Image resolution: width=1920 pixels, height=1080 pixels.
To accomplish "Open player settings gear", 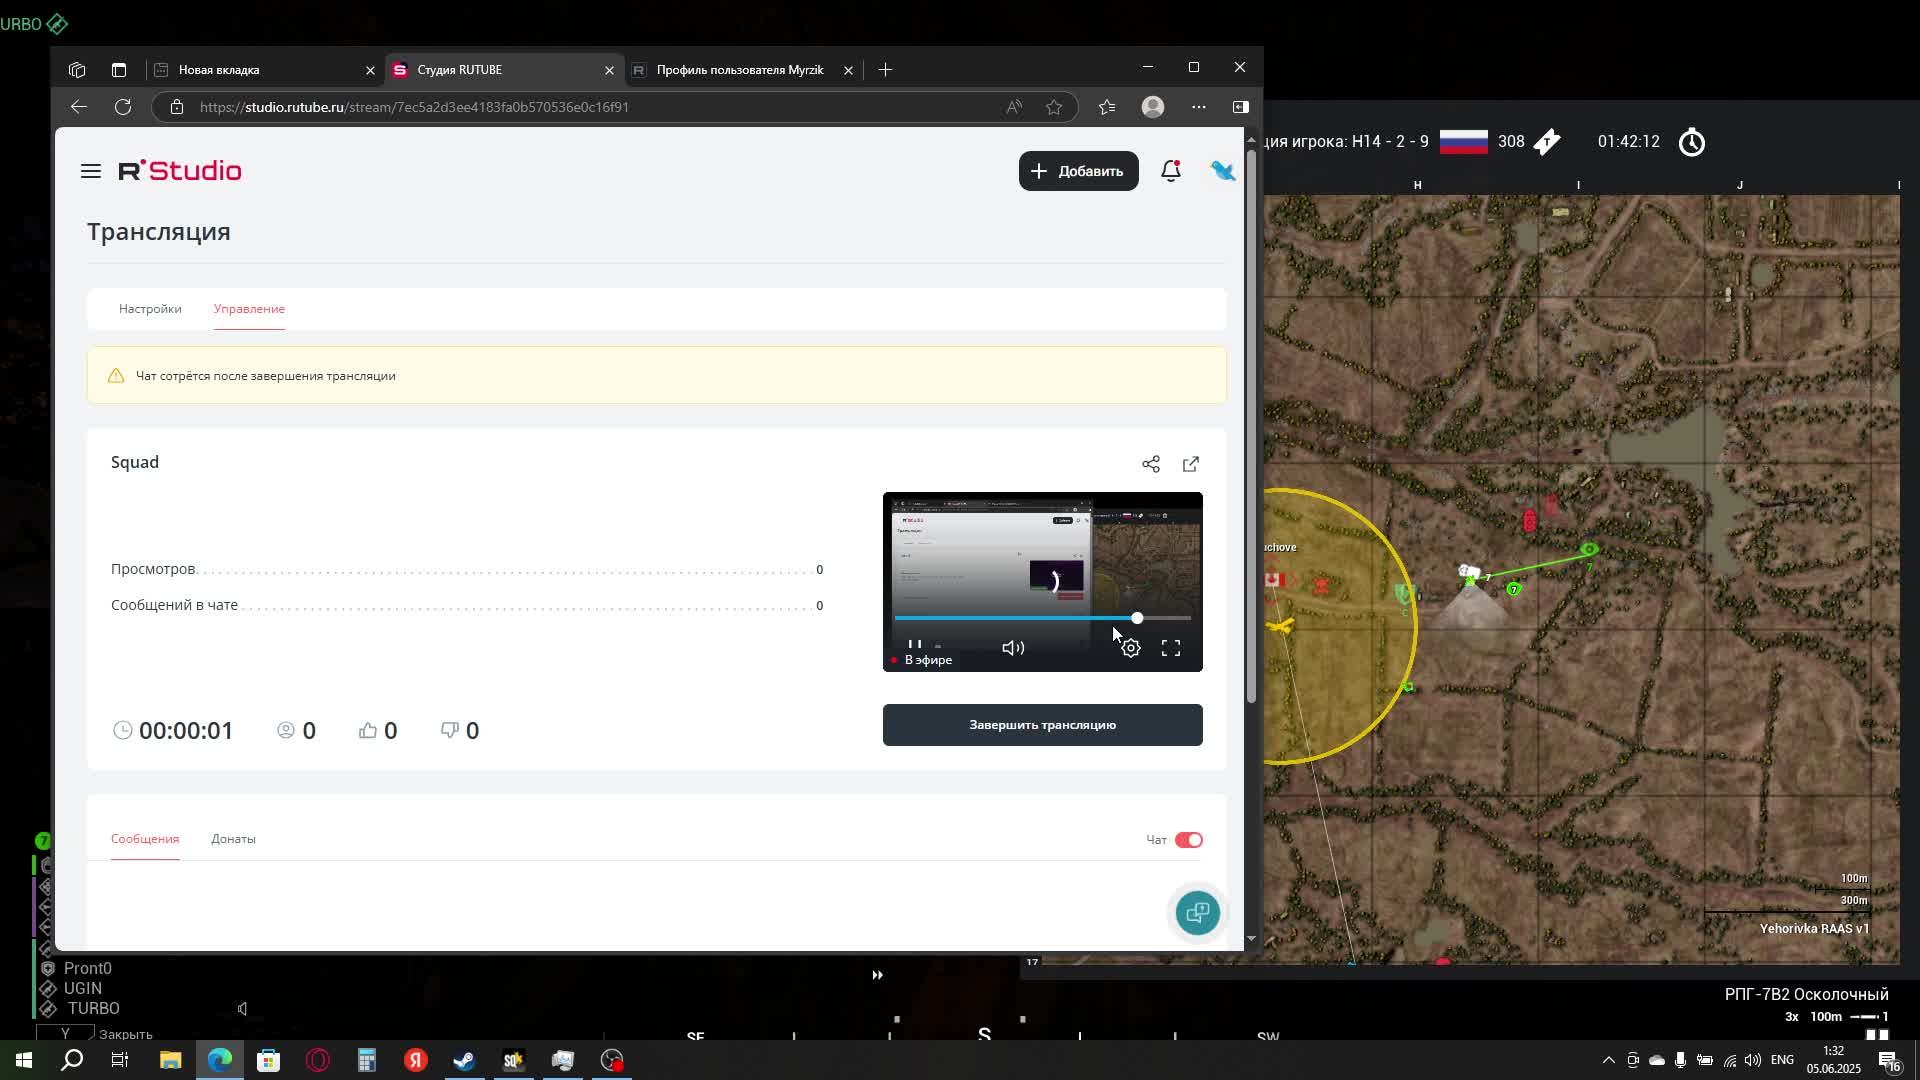I will (1130, 648).
